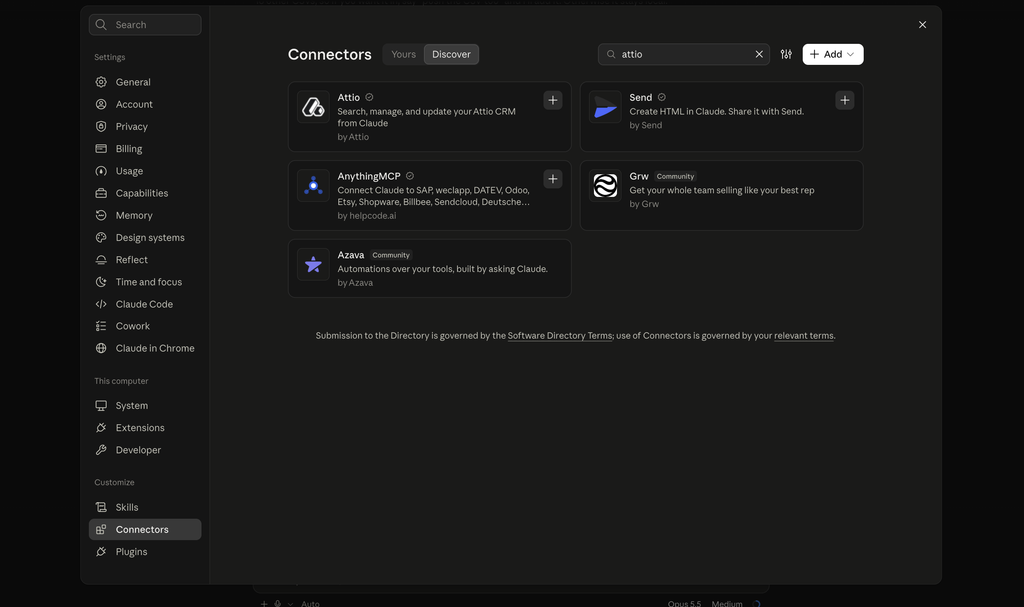This screenshot has width=1024, height=607.
Task: Open the connector filter sliders icon
Action: click(786, 54)
